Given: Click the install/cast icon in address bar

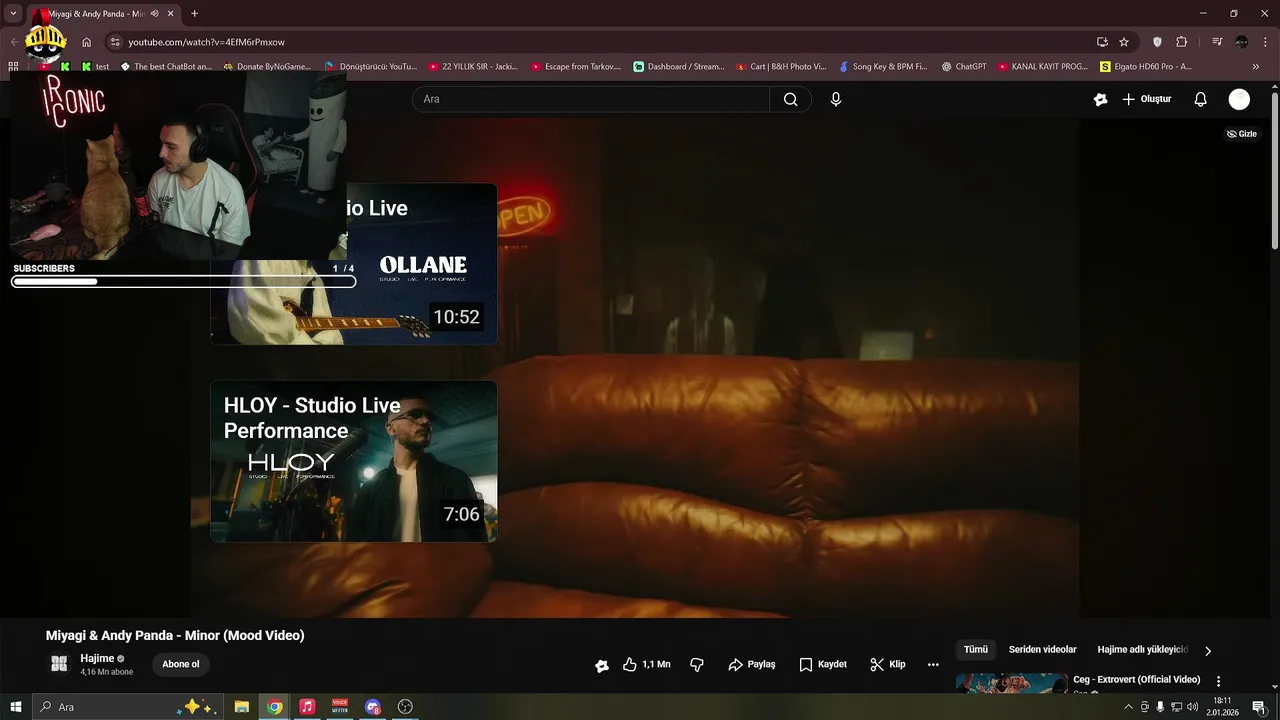Looking at the screenshot, I should [1102, 42].
